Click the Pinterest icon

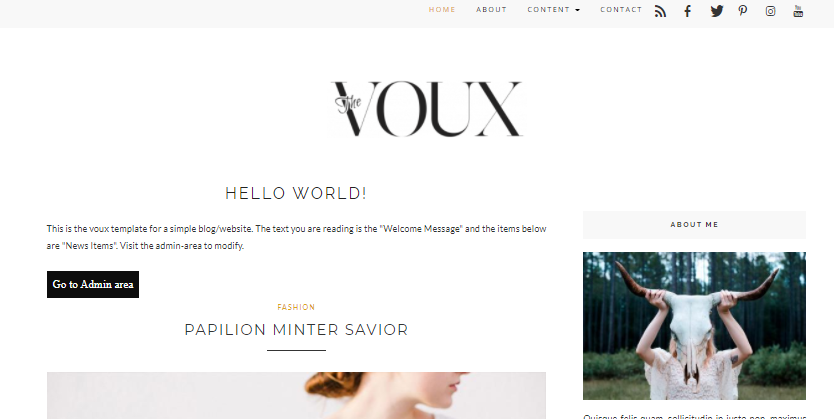[x=743, y=11]
